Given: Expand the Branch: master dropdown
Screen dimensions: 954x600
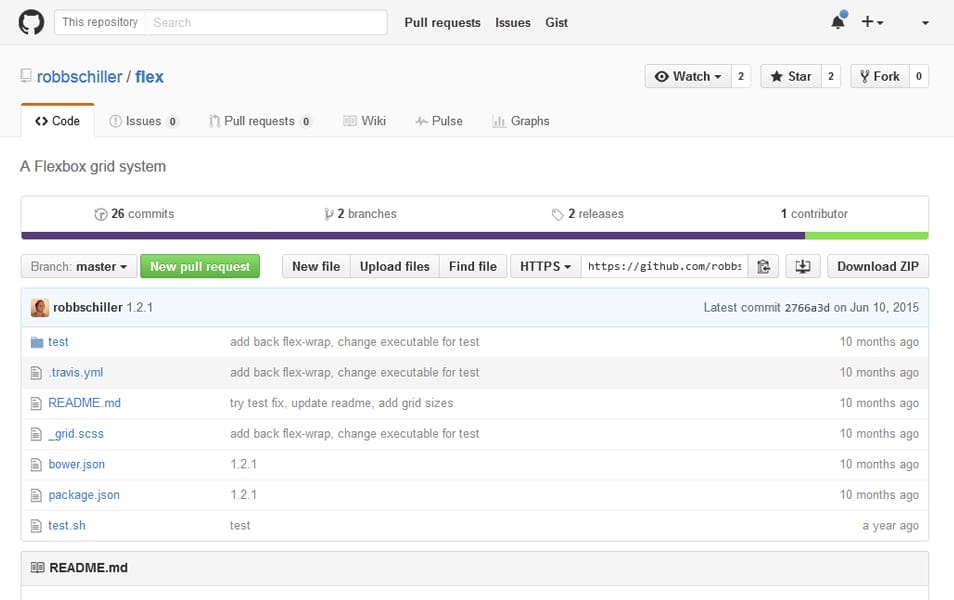Looking at the screenshot, I should coord(79,267).
